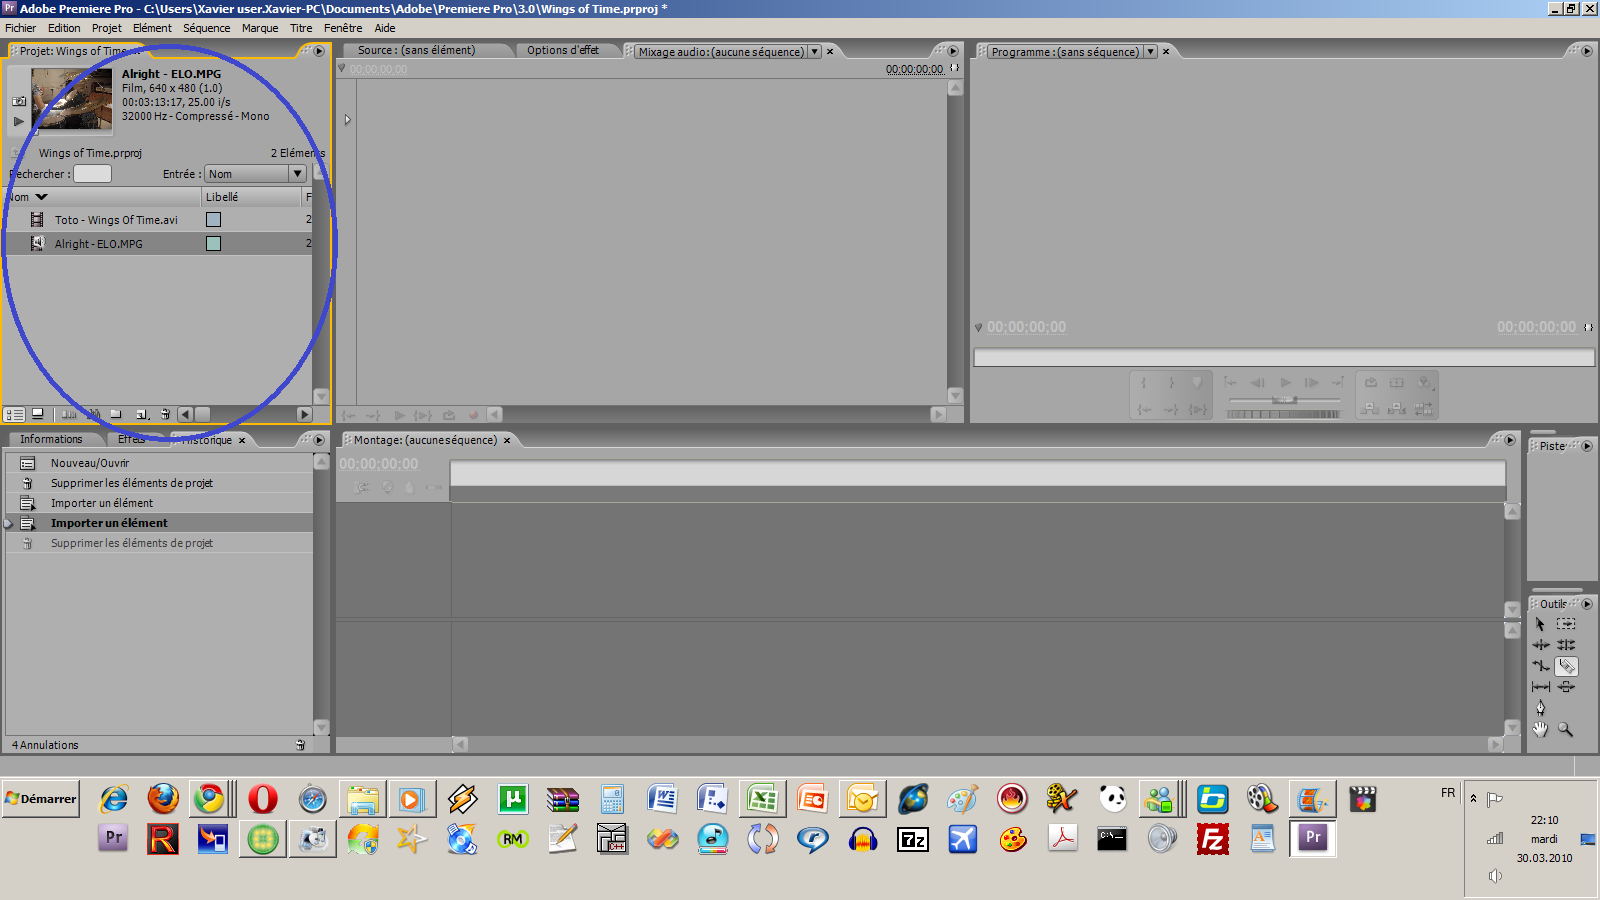Click the Program monitor time ruler bar
Image resolution: width=1600 pixels, height=900 pixels.
click(1284, 357)
